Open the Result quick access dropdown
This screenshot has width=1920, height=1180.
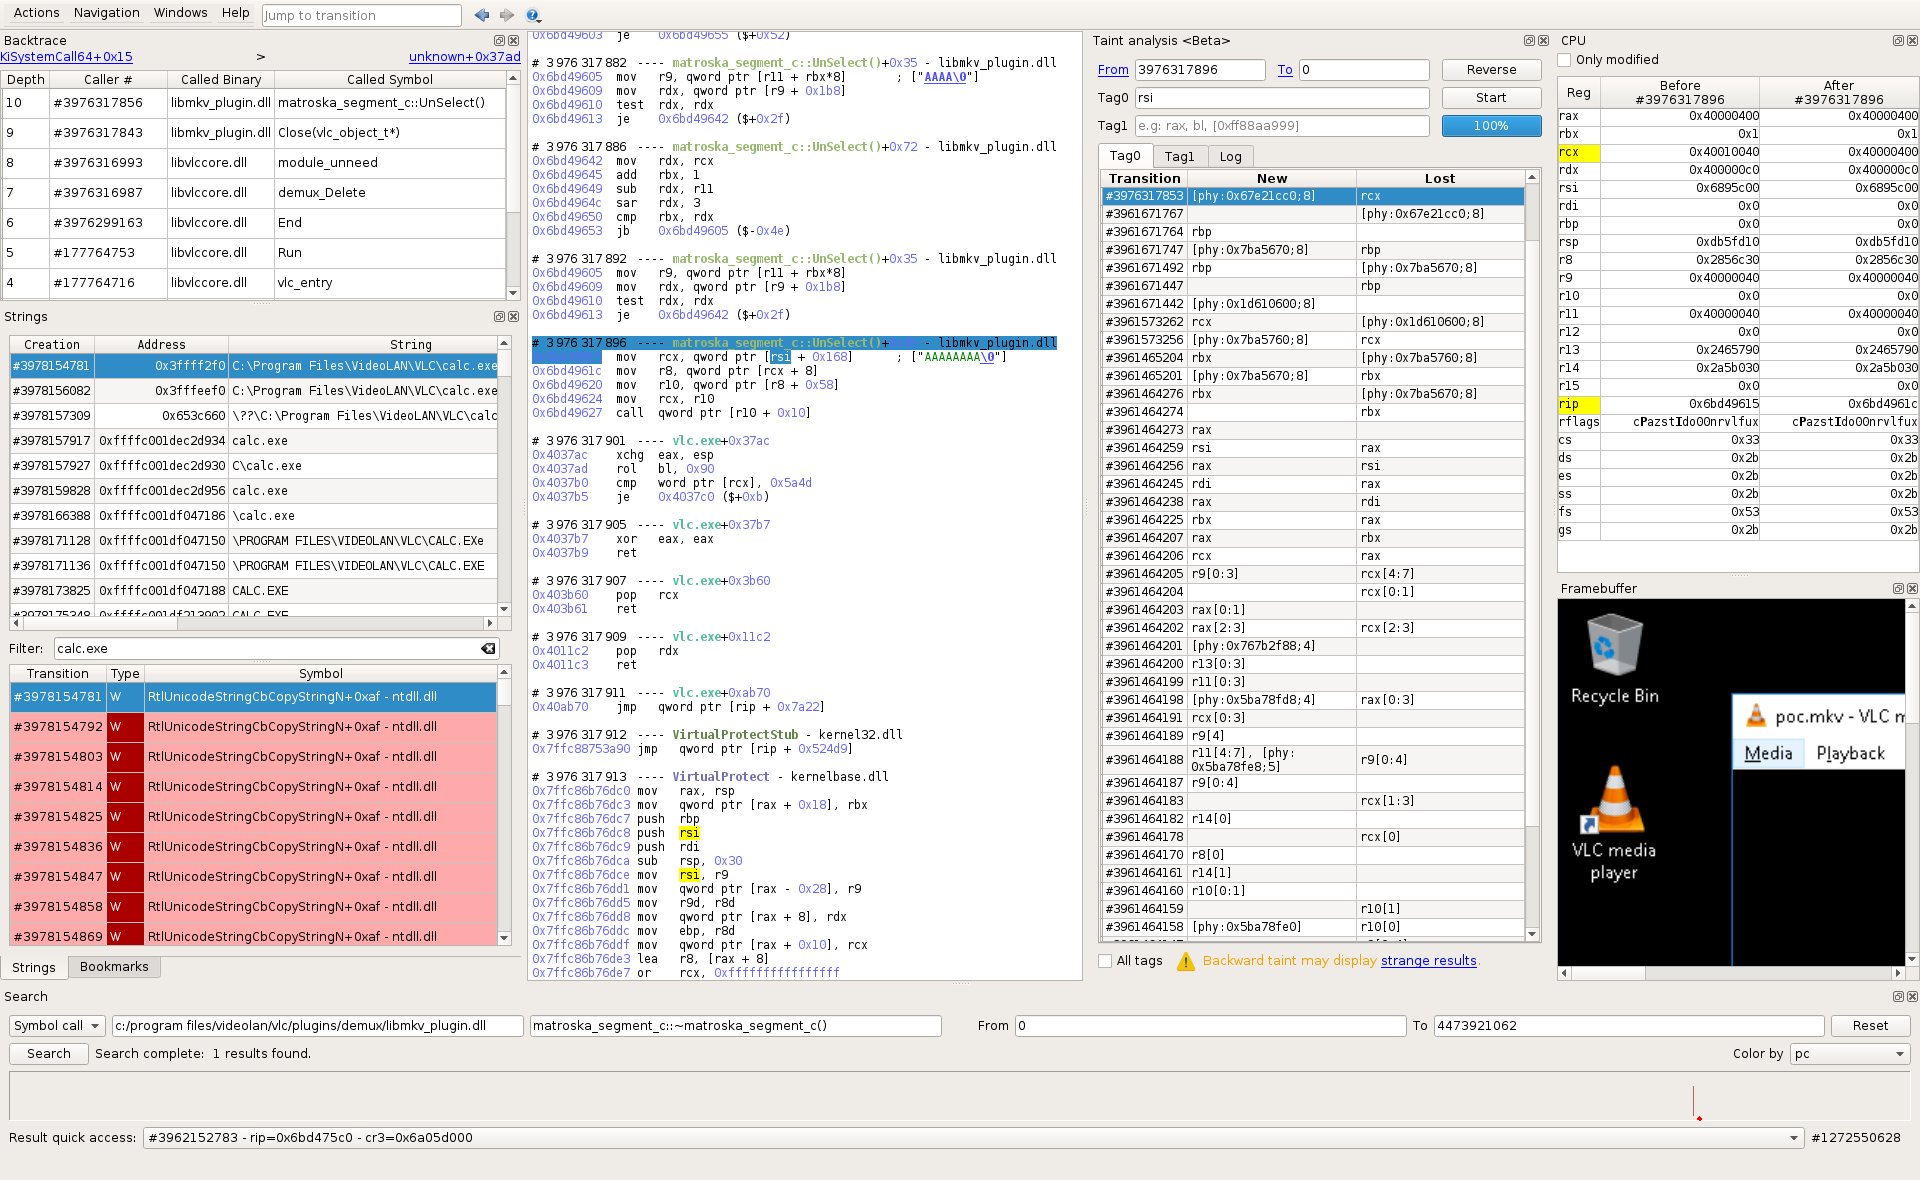1794,1137
